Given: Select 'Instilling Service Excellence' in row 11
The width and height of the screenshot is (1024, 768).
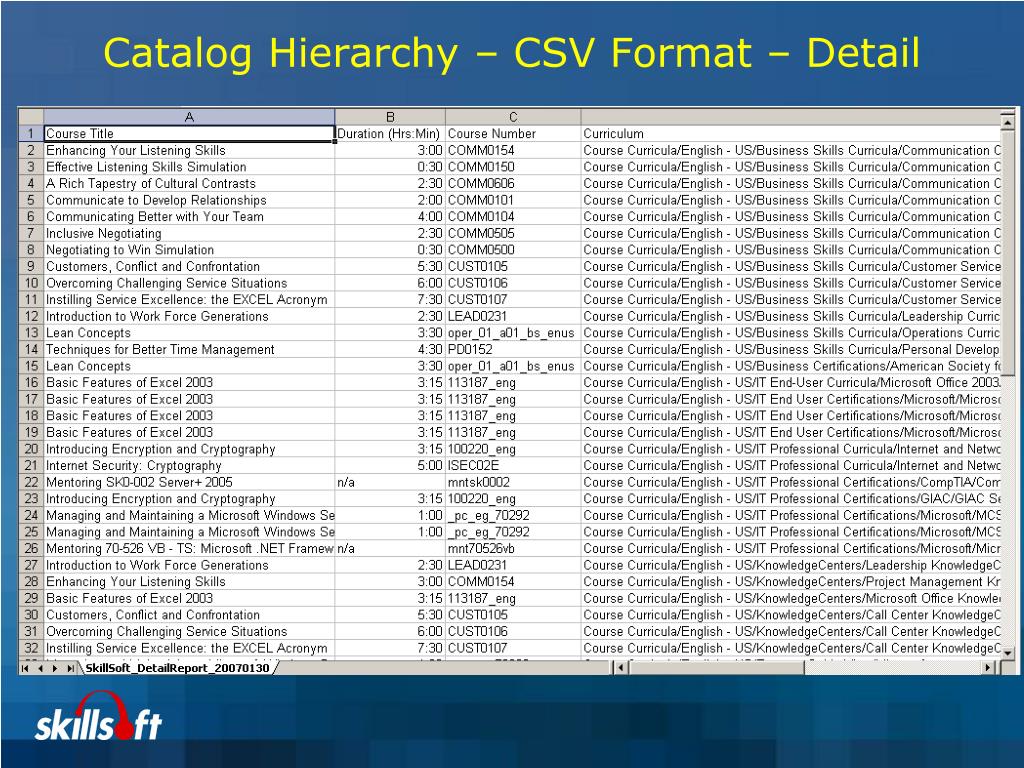Looking at the screenshot, I should [189, 300].
